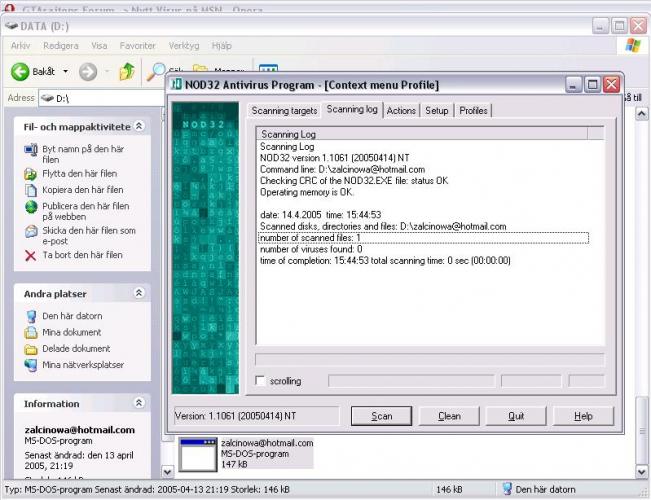Select the zalcinowa@hotmail.com file thumbnail
Viewport: 651px width, 500px height.
coord(198,453)
